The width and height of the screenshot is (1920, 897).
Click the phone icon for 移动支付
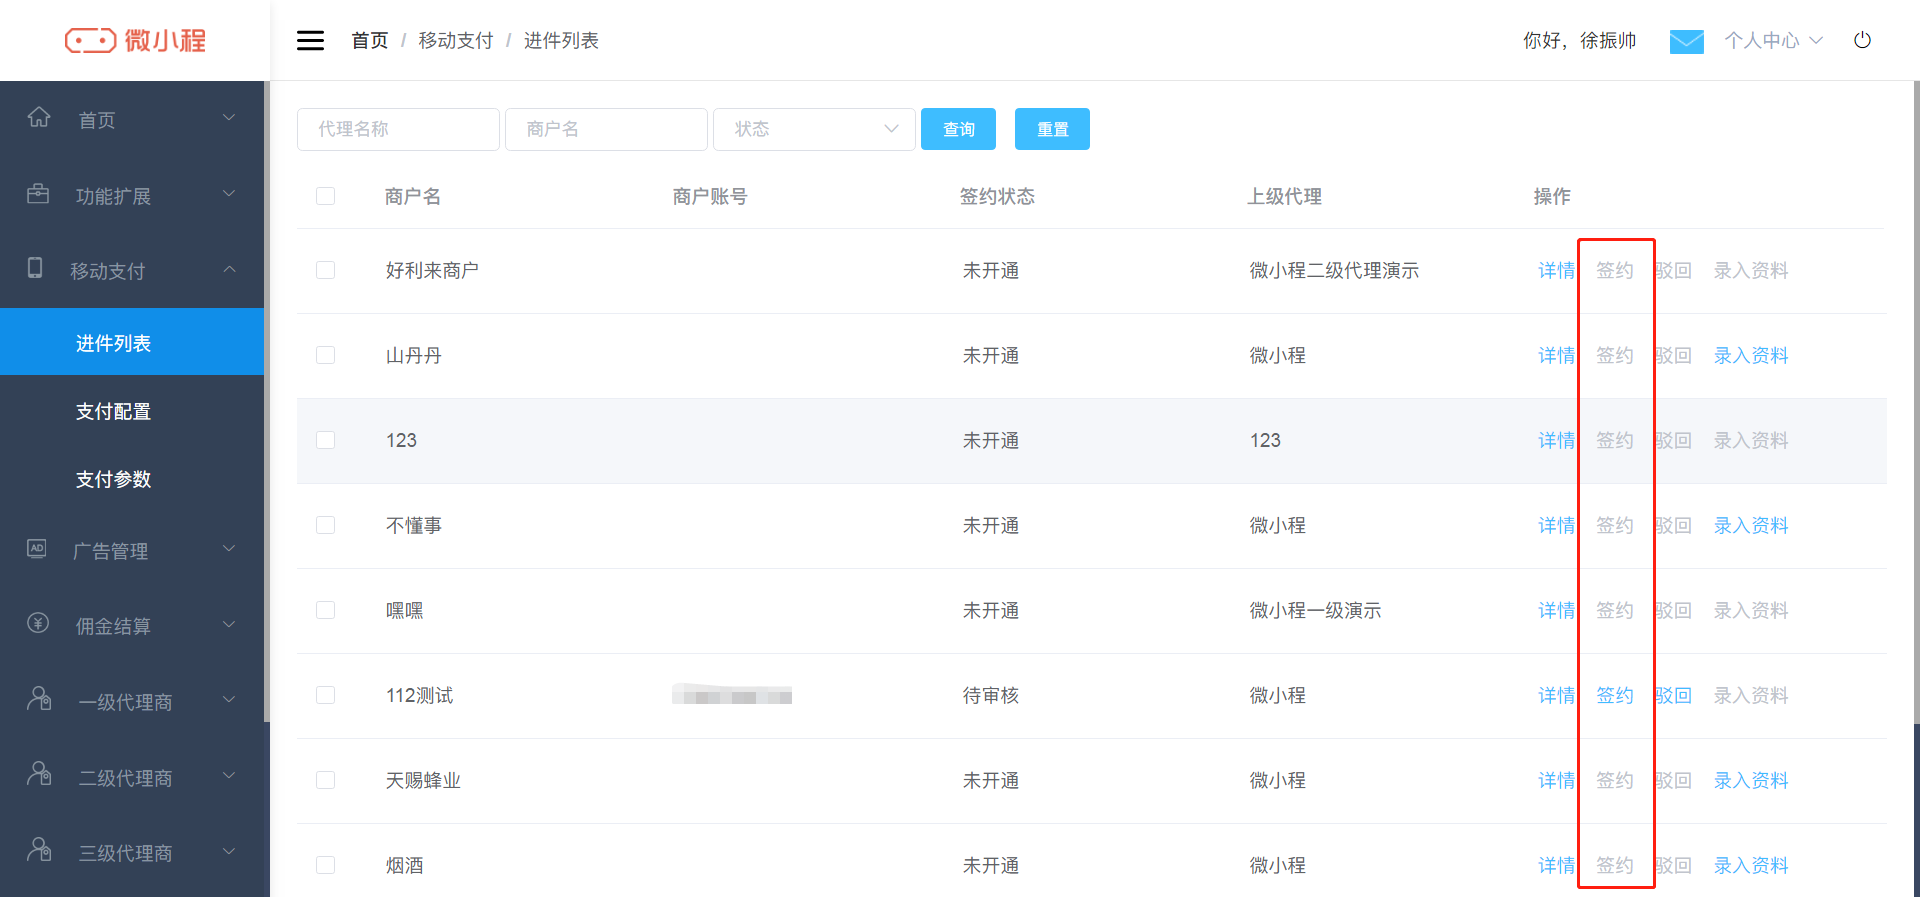[x=35, y=268]
